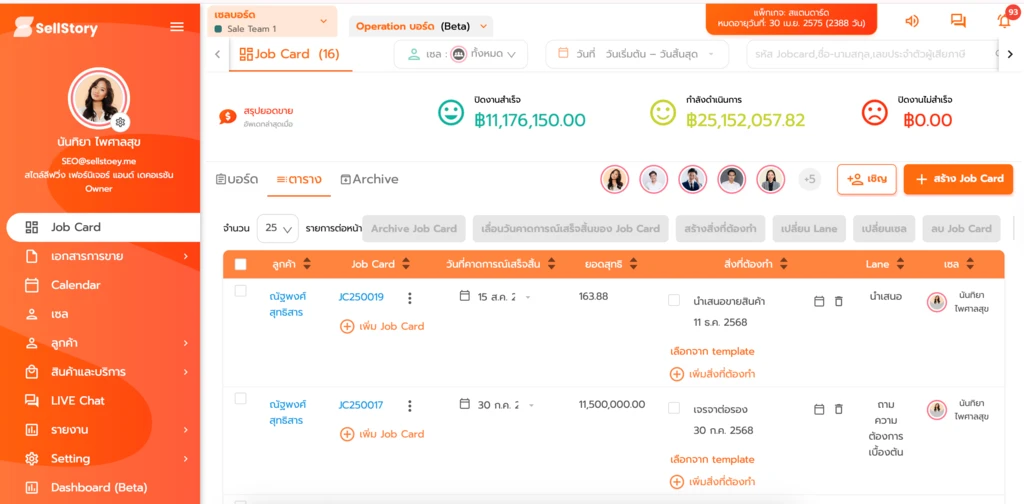This screenshot has width=1024, height=504.
Task: Tick row checkbox for JC250017
Action: click(240, 399)
